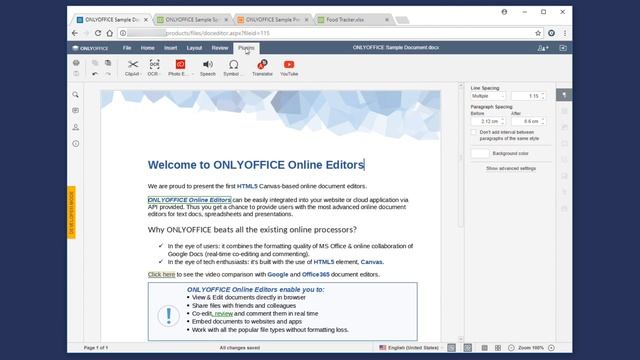Toggle track changes in status bar

pyautogui.click(x=467, y=348)
